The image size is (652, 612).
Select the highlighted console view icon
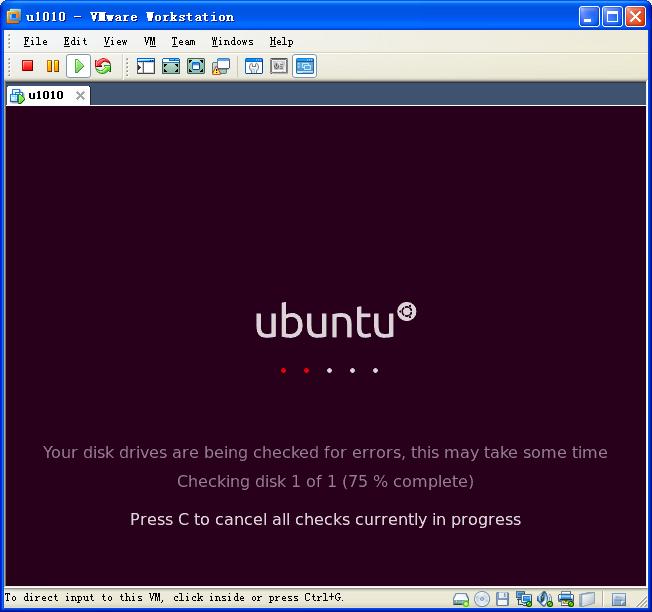[x=304, y=66]
